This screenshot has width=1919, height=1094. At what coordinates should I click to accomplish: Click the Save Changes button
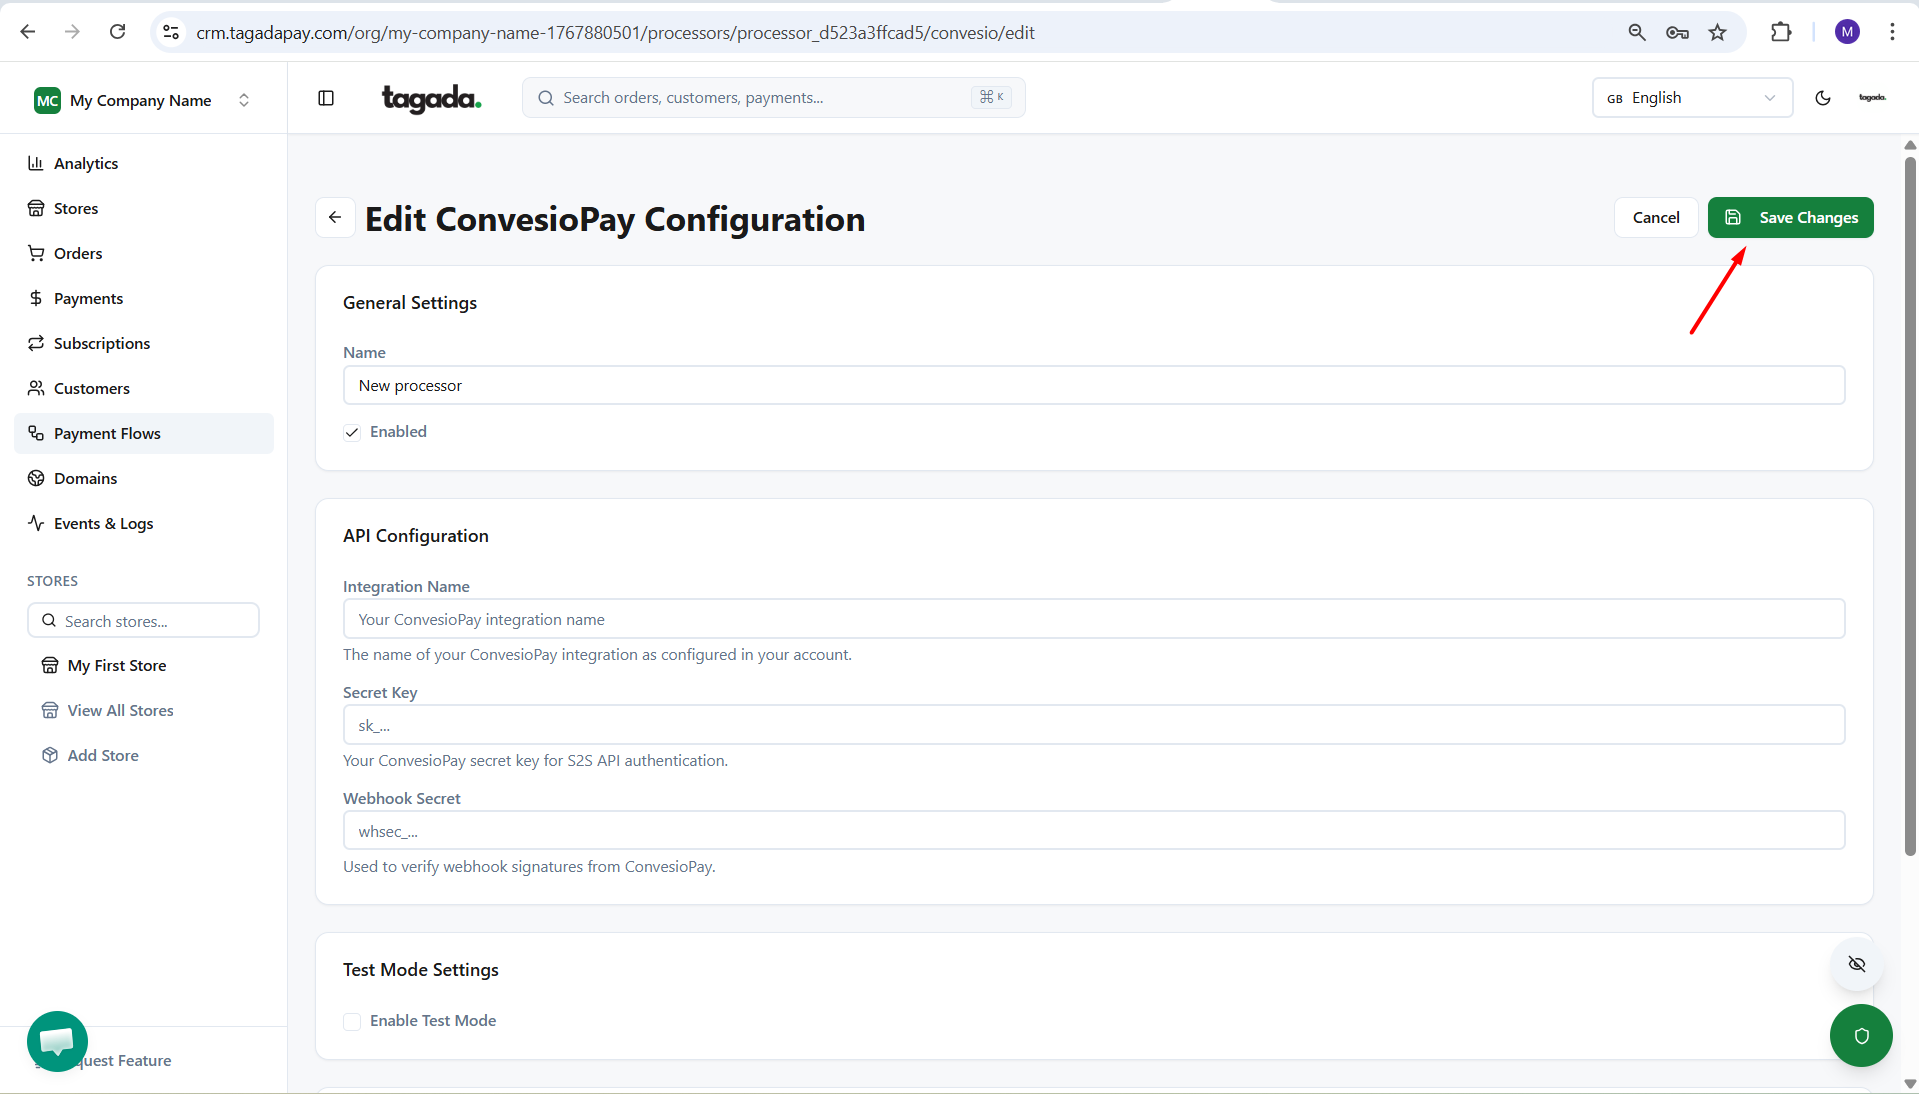[x=1790, y=218]
